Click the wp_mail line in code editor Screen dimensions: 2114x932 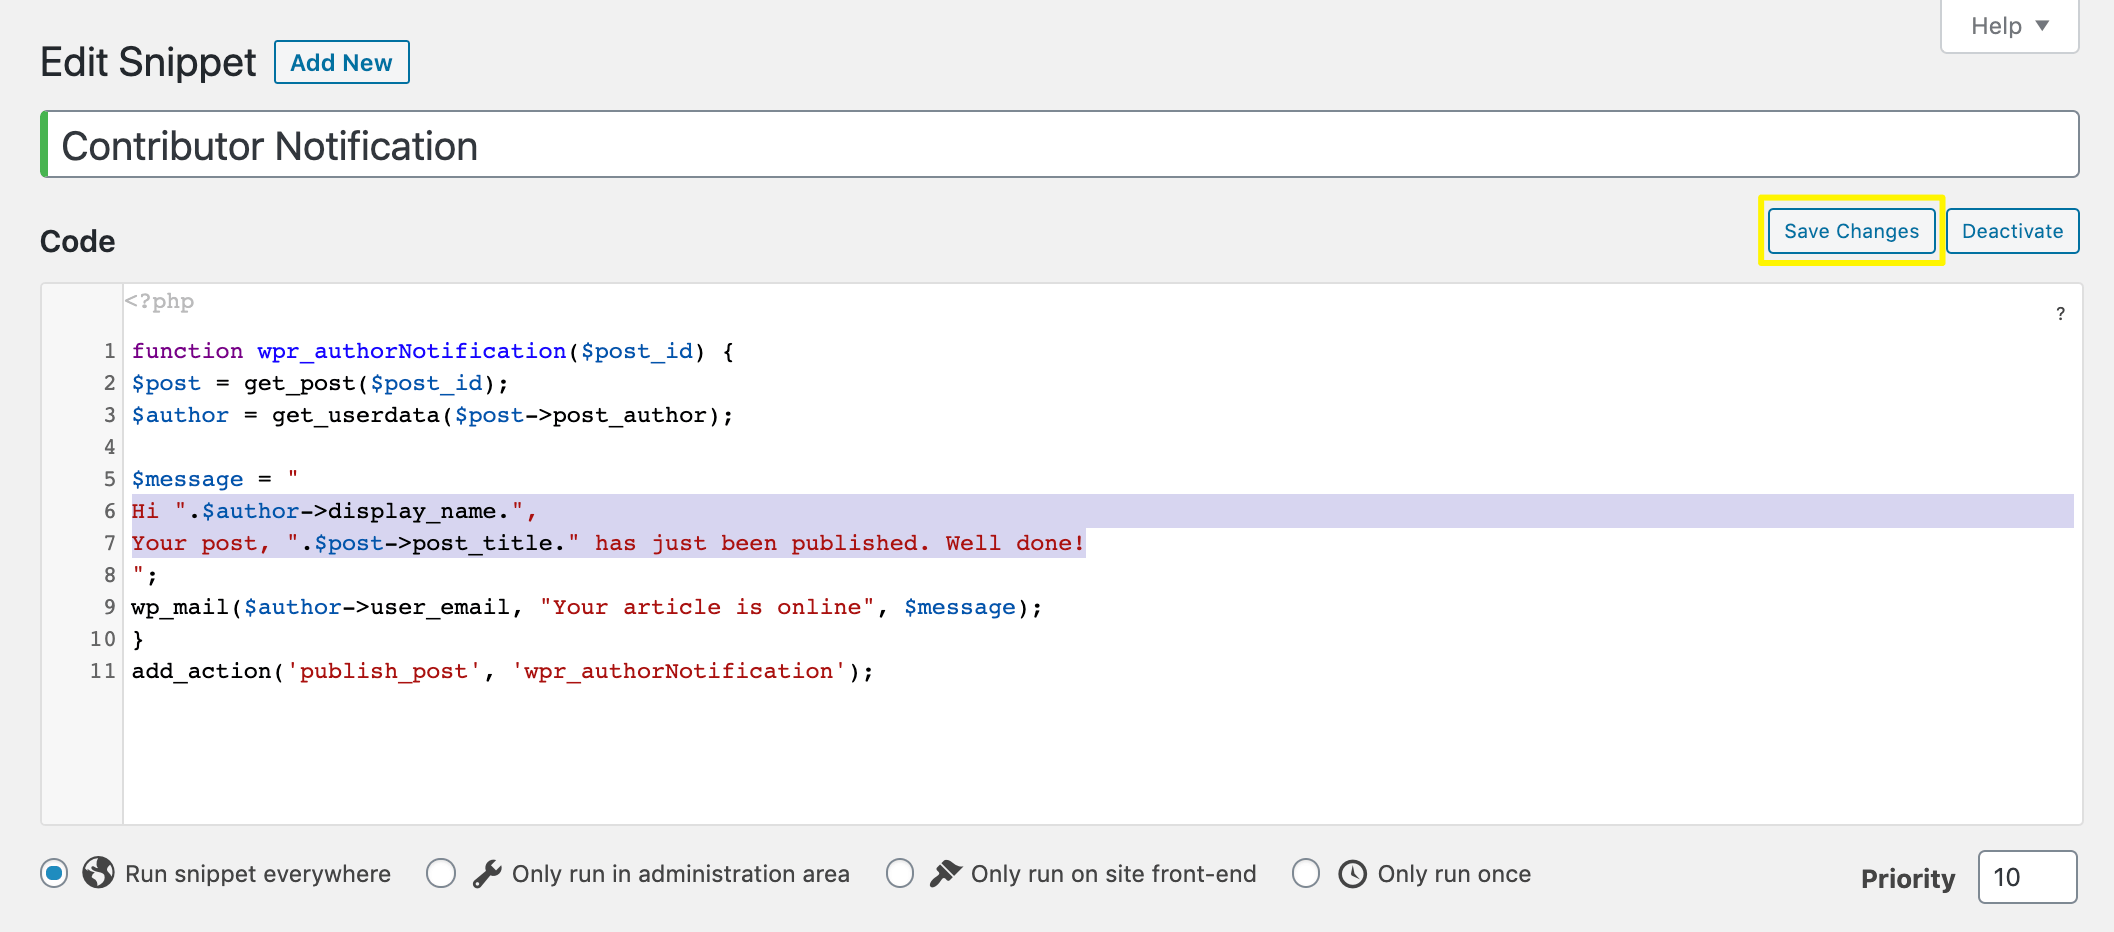586,607
